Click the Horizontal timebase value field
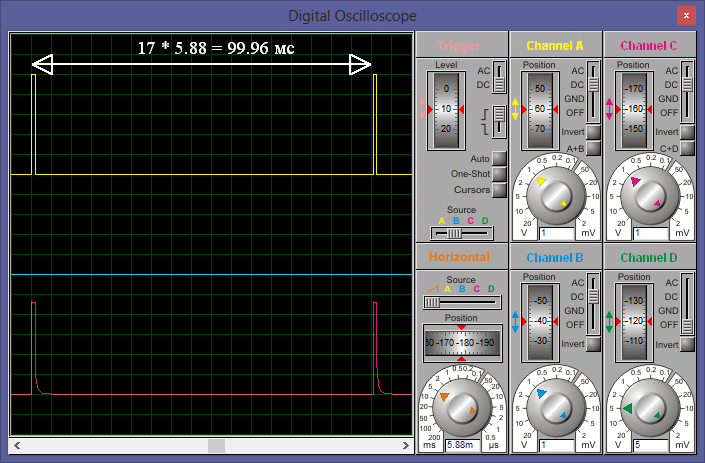 tap(461, 445)
